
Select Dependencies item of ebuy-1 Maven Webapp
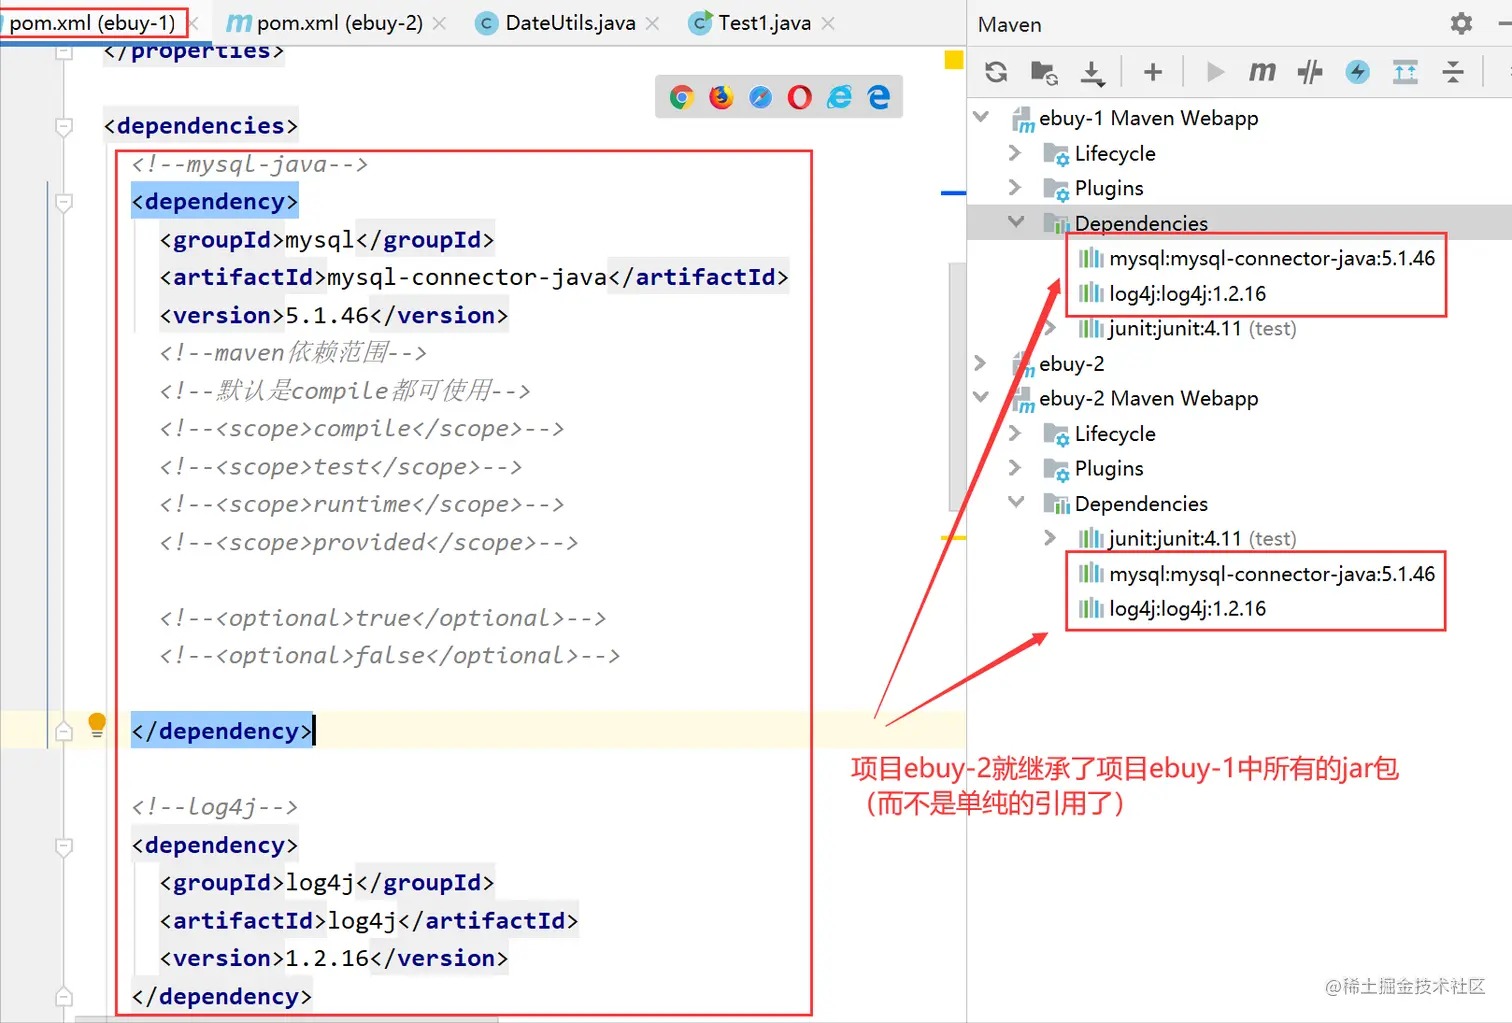point(1141,223)
